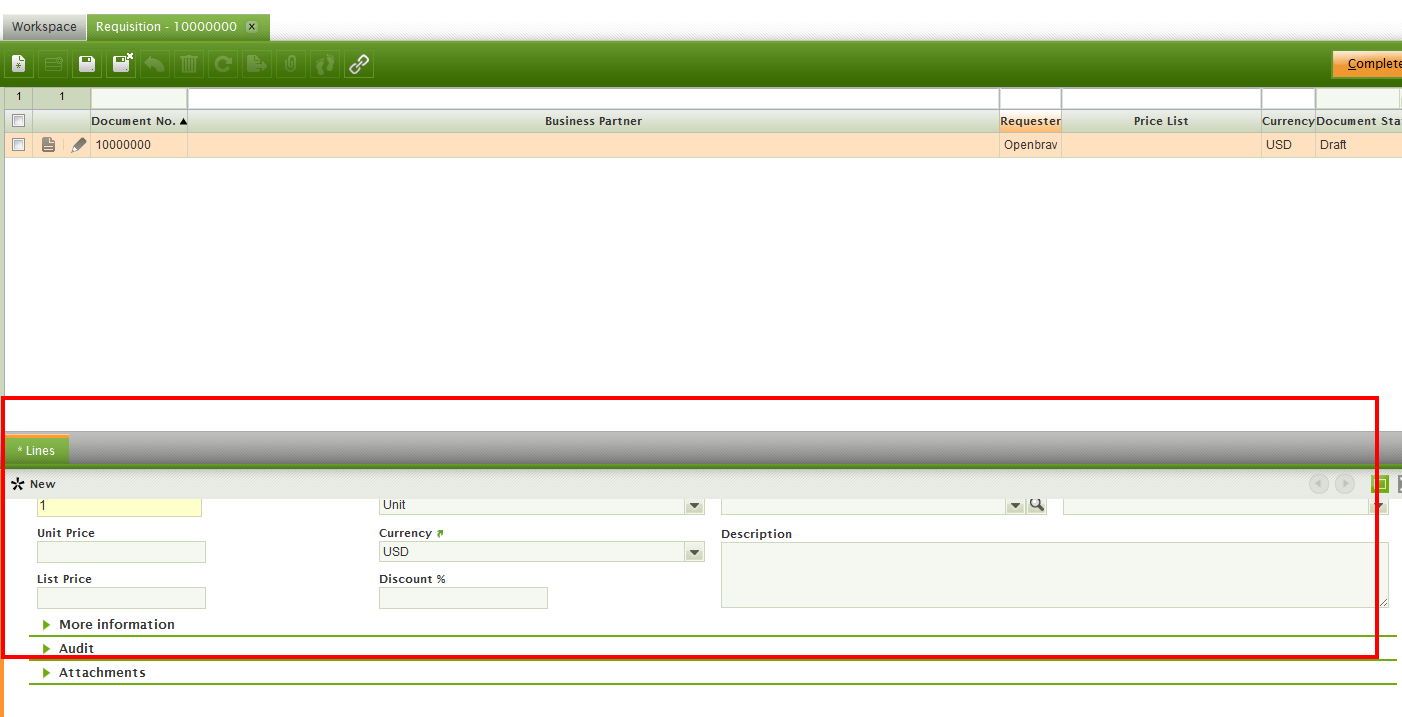
Task: Expand the More information section
Action: (116, 624)
